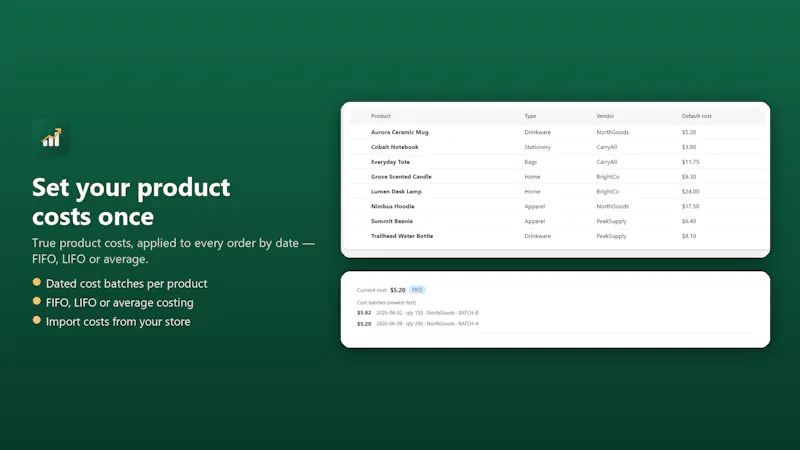Click PeakSupply vendor in Summit Beanie row
800x450 pixels.
click(x=611, y=221)
